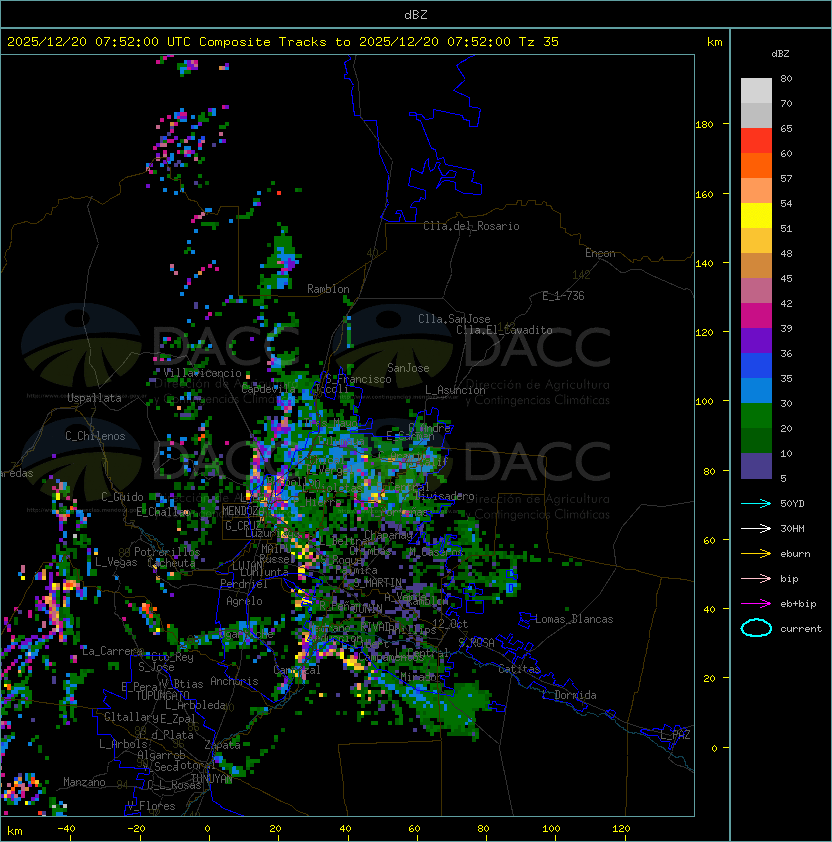832x842 pixels.
Task: Click the 'S_Francisco' map label
Action: point(358,379)
